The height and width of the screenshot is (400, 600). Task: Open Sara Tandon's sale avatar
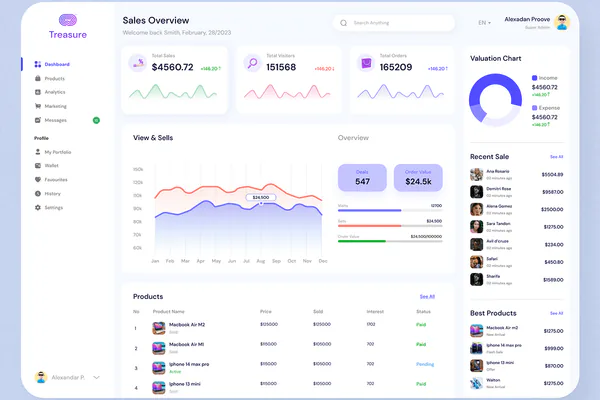coord(476,227)
